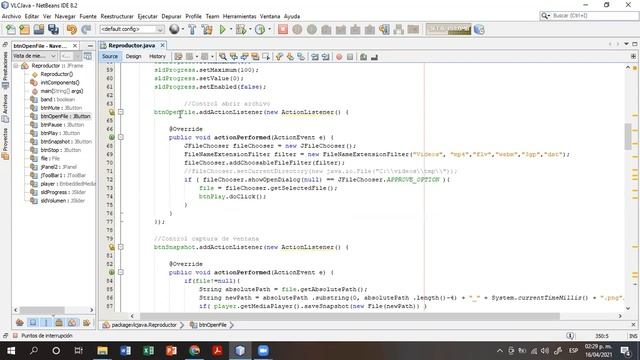Open Excel from the taskbar

pos(148,351)
